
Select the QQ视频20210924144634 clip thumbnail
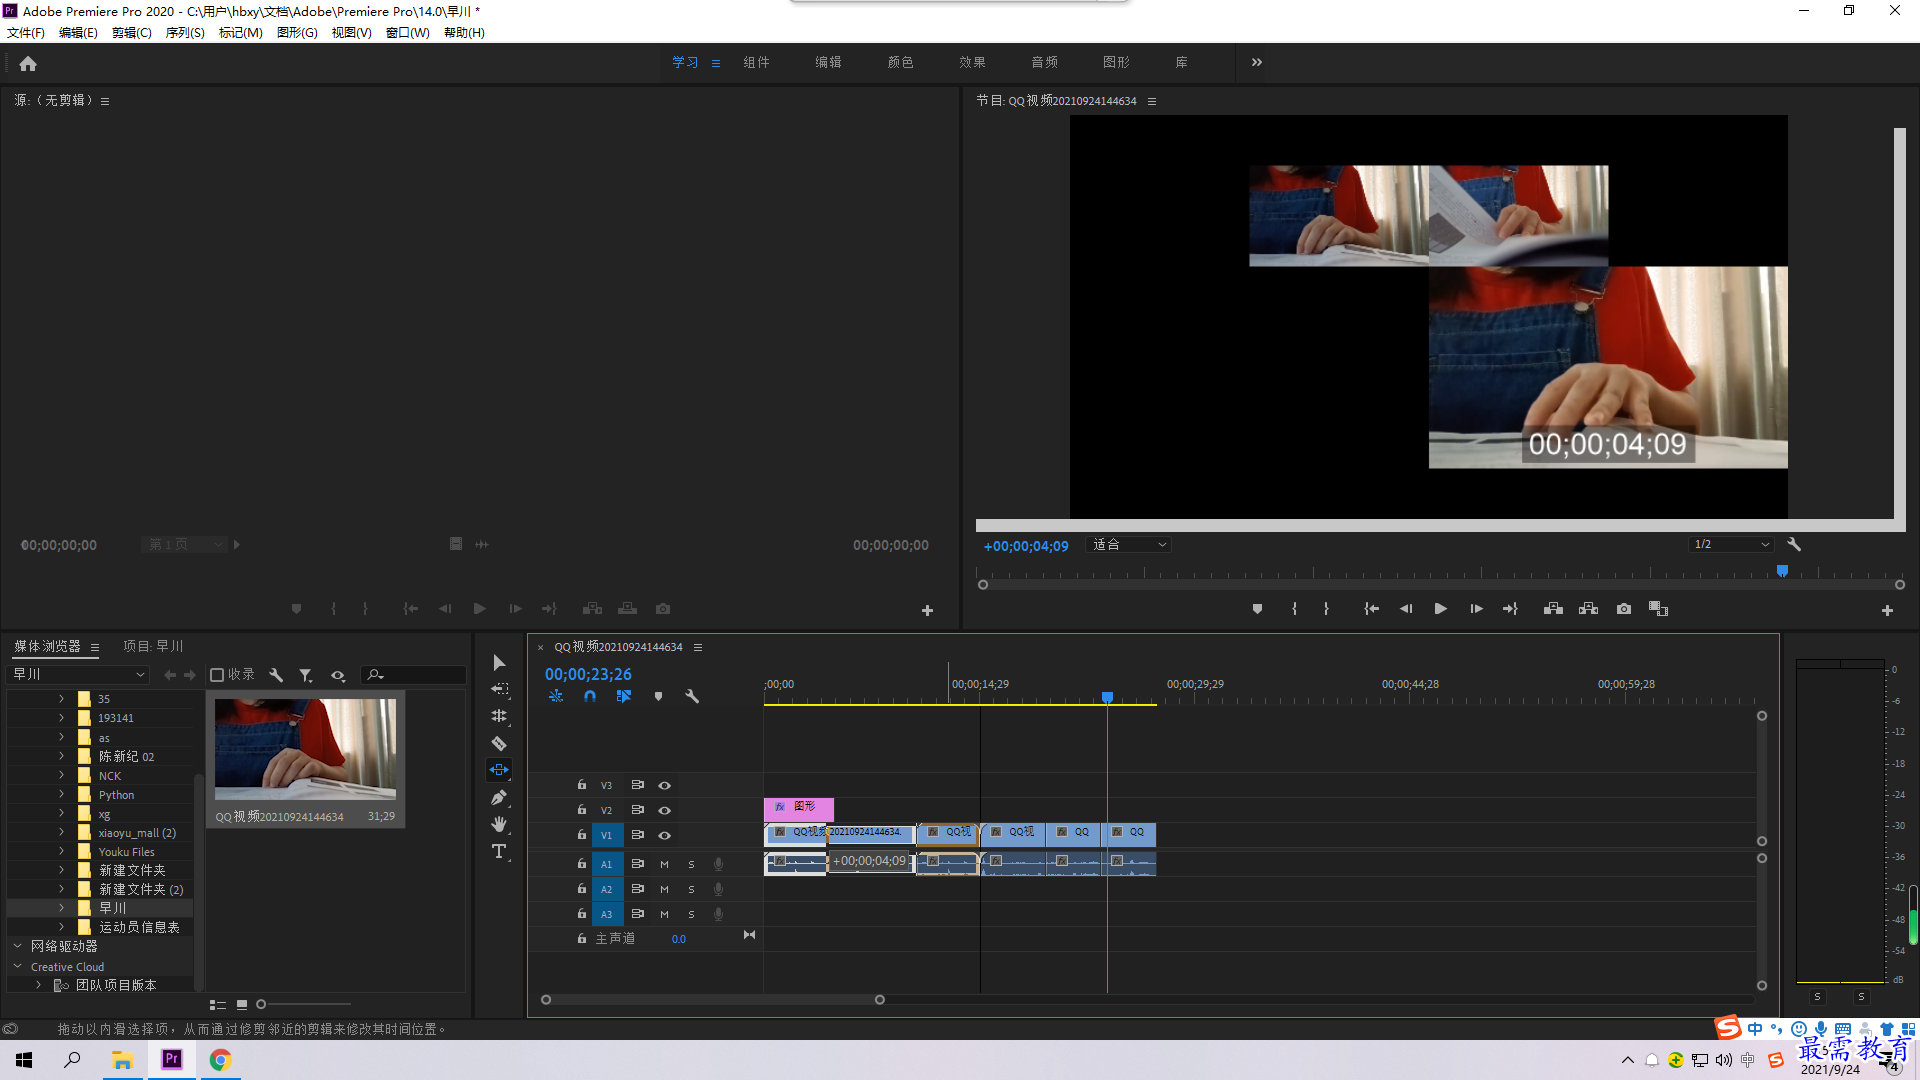305,749
